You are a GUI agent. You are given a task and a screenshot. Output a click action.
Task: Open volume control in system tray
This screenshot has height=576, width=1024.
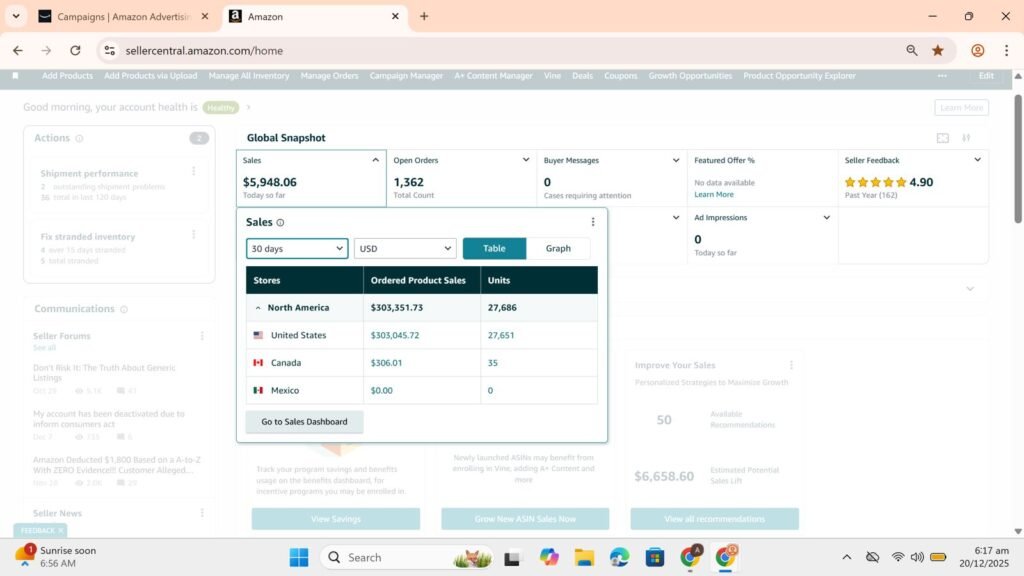[x=917, y=557]
